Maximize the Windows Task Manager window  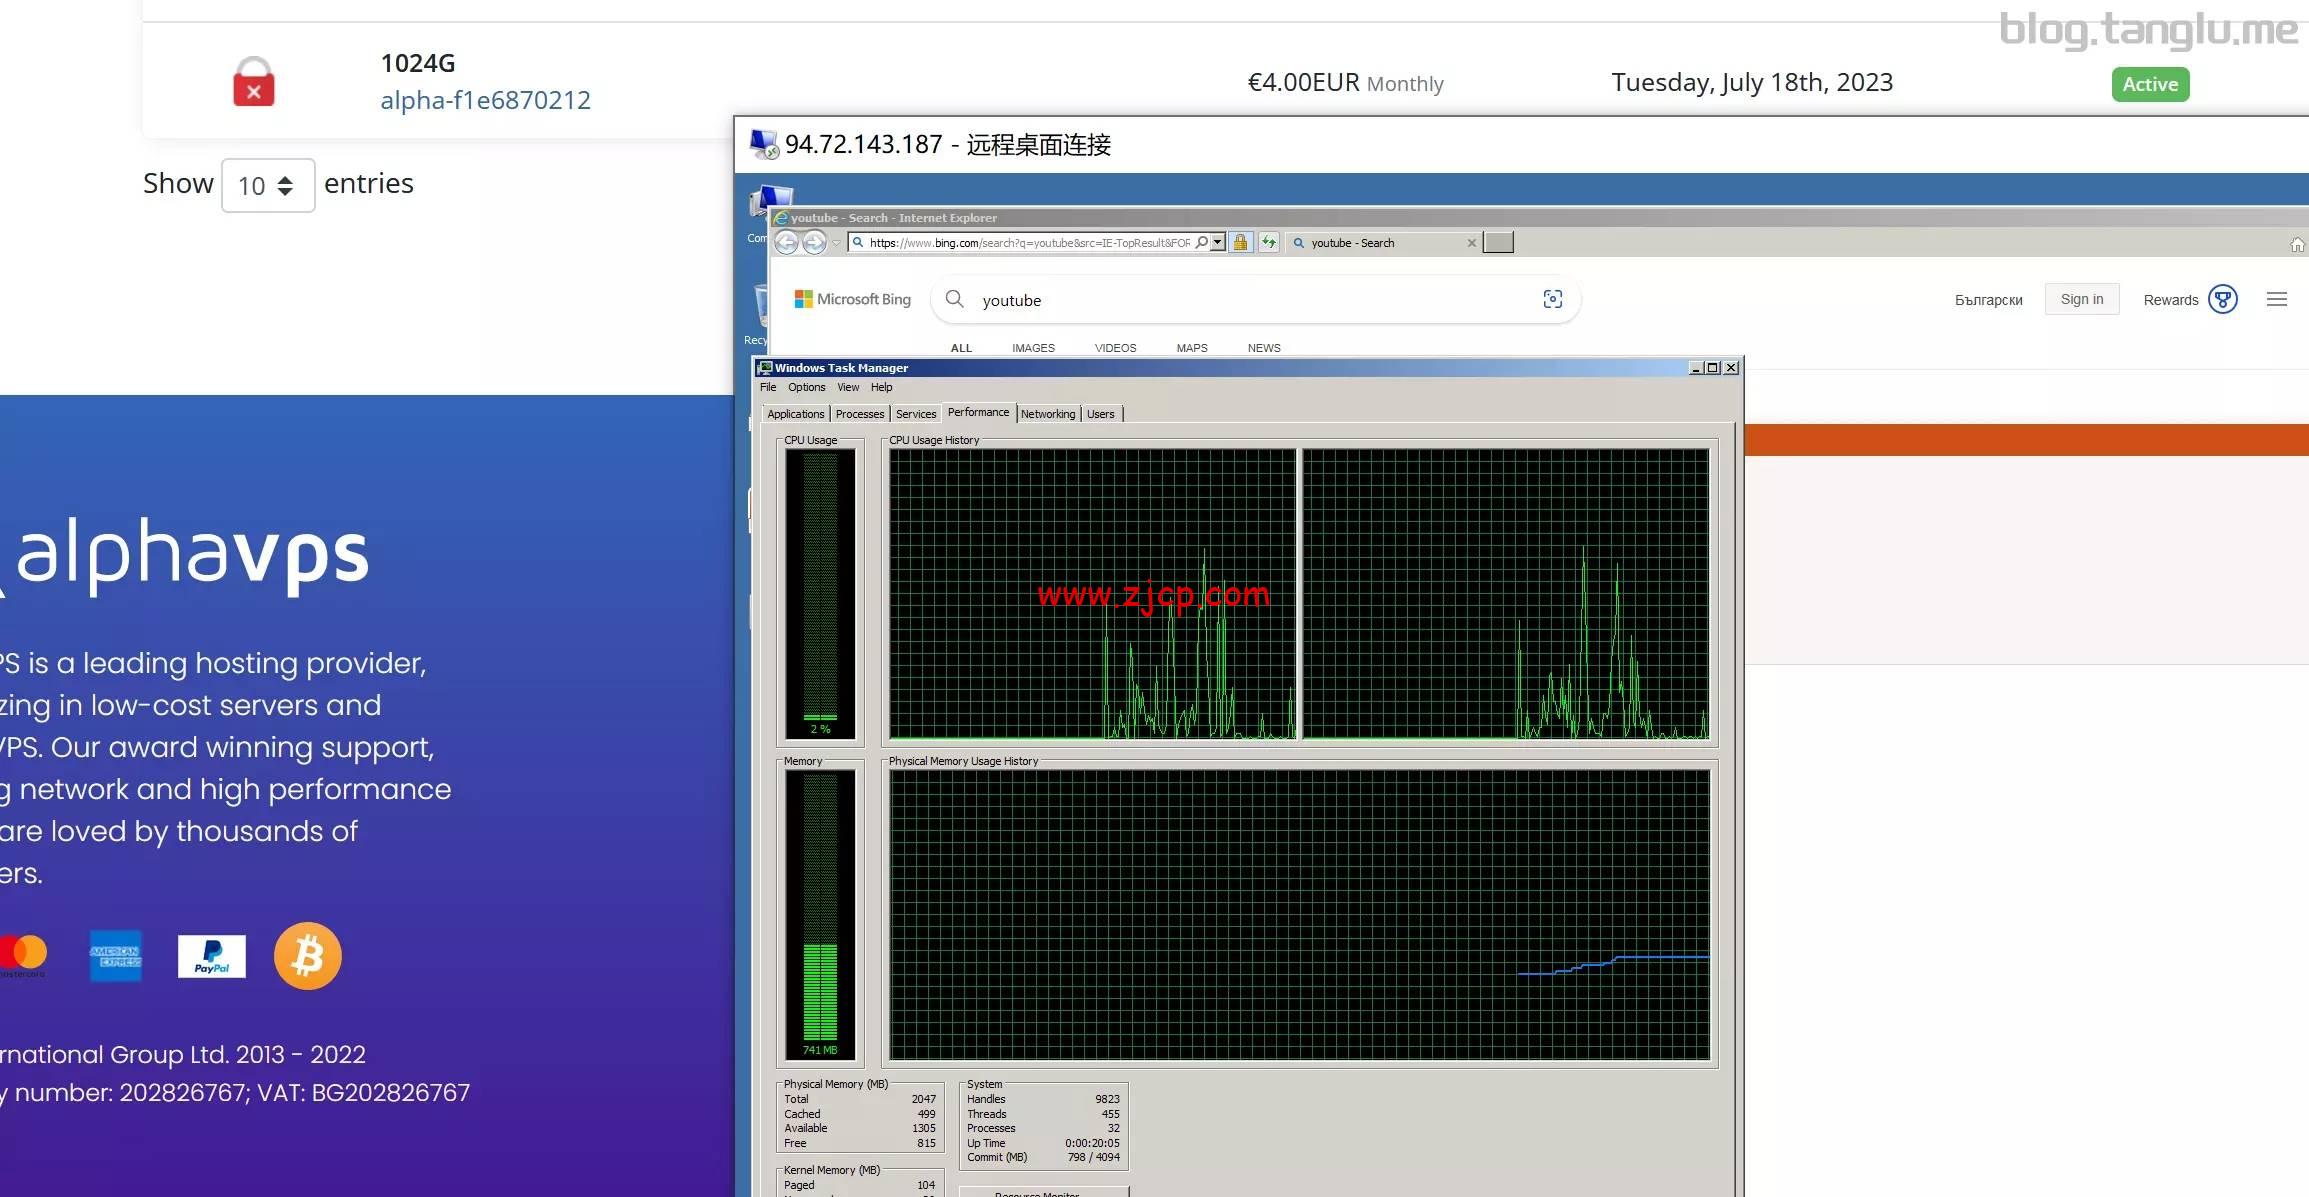point(1712,368)
